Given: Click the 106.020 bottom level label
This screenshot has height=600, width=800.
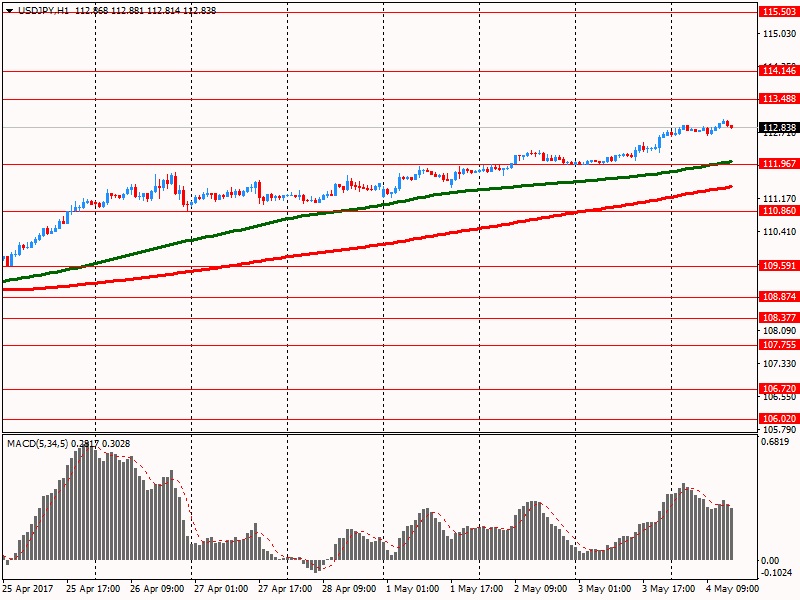Looking at the screenshot, I should click(x=778, y=419).
